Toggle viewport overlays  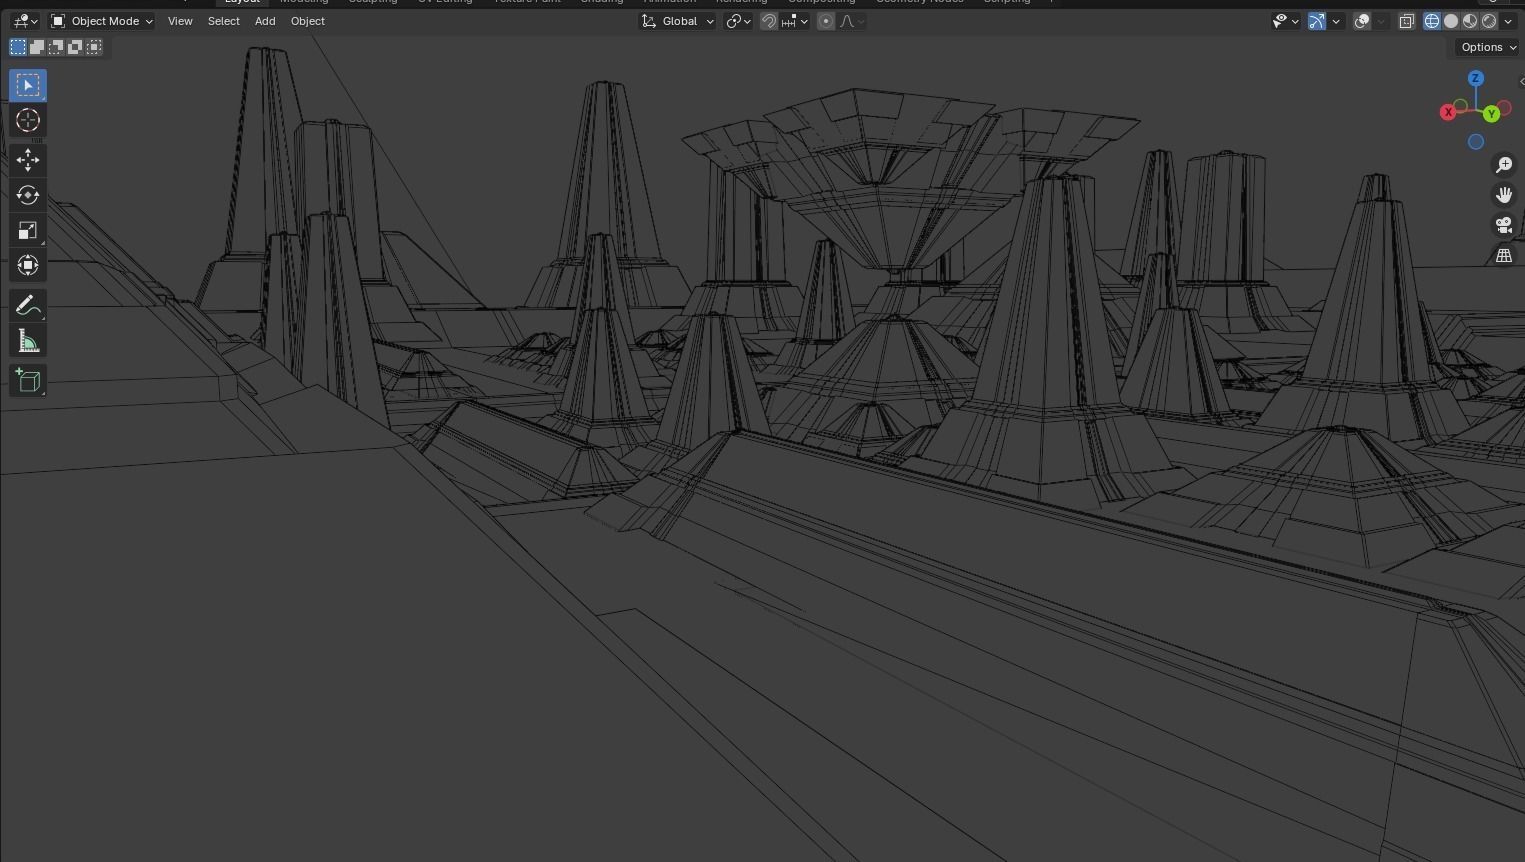coord(1362,21)
